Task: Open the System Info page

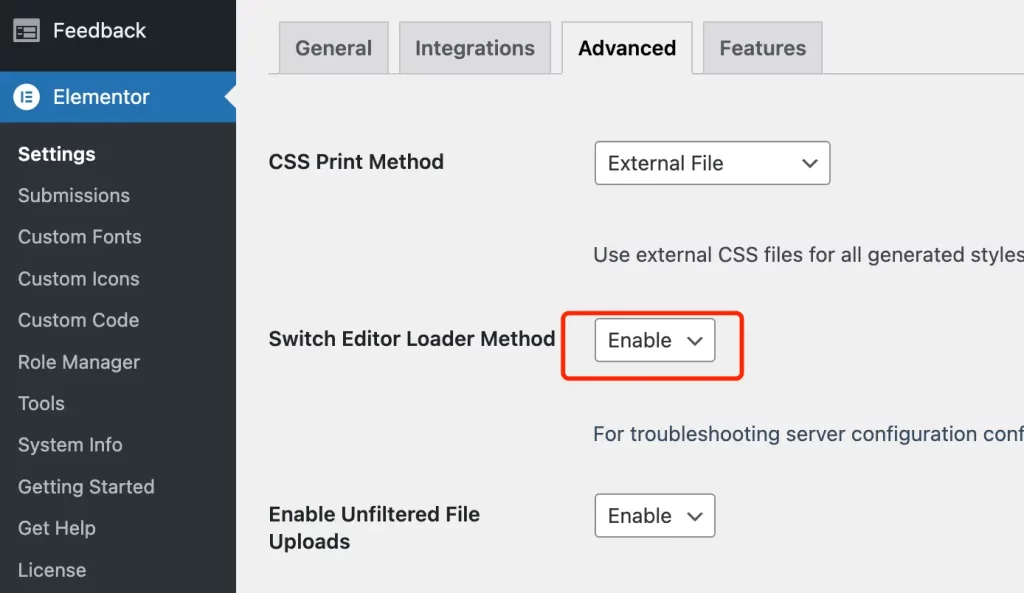Action: [x=70, y=445]
